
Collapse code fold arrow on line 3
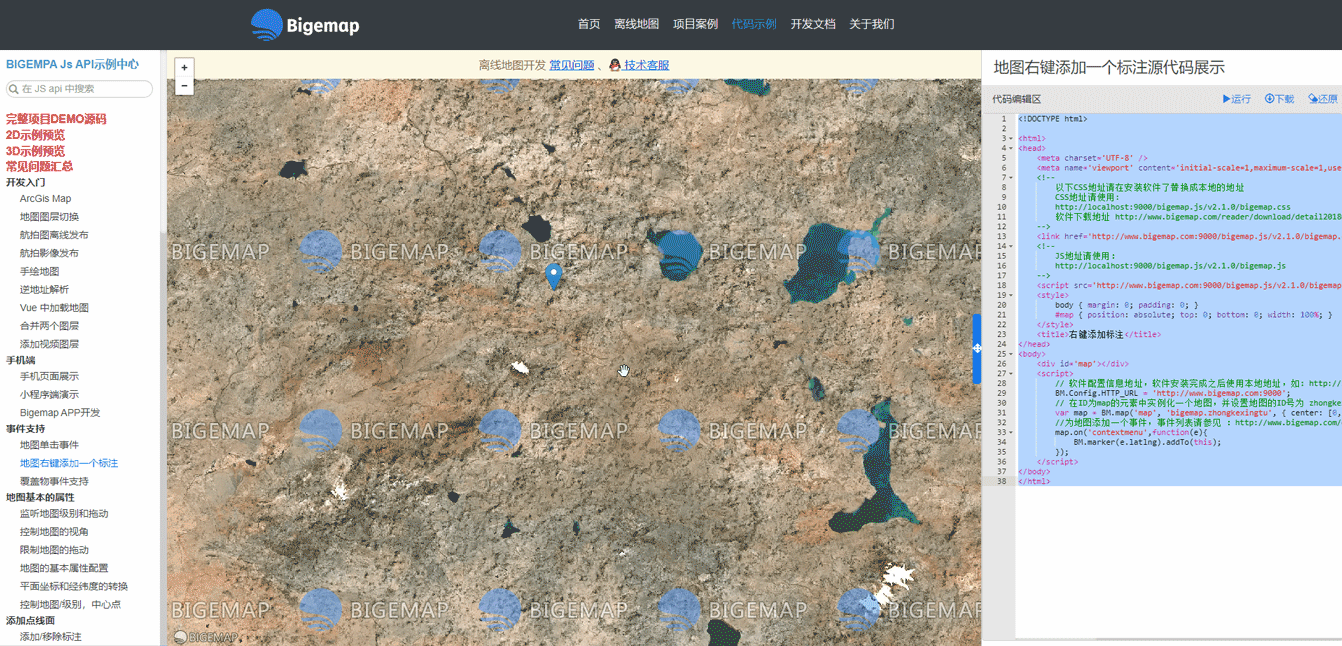pos(1011,138)
